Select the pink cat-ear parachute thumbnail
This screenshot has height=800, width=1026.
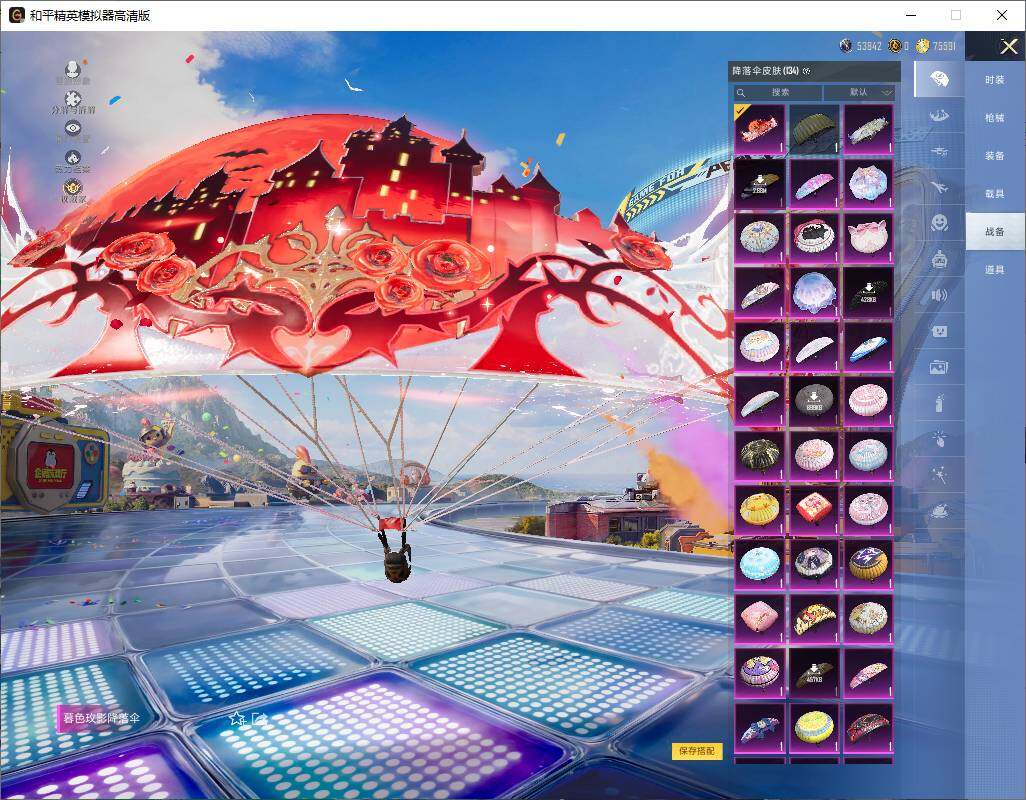coord(868,237)
